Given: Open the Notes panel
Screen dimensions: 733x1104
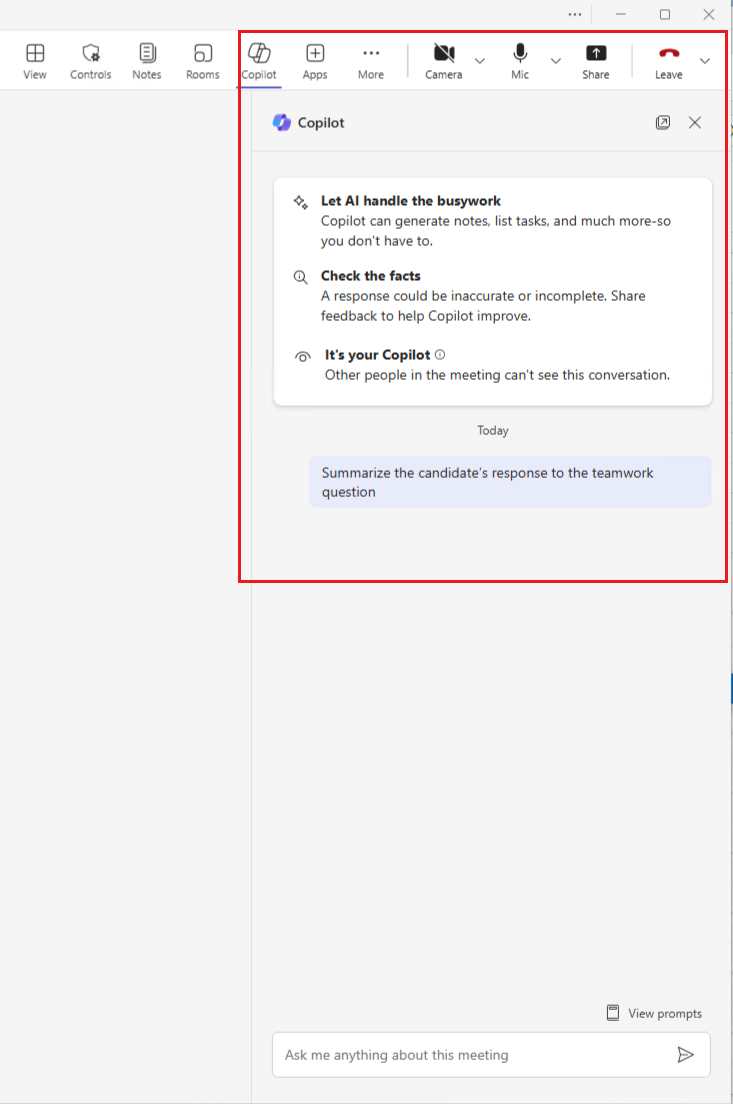Looking at the screenshot, I should [x=146, y=61].
